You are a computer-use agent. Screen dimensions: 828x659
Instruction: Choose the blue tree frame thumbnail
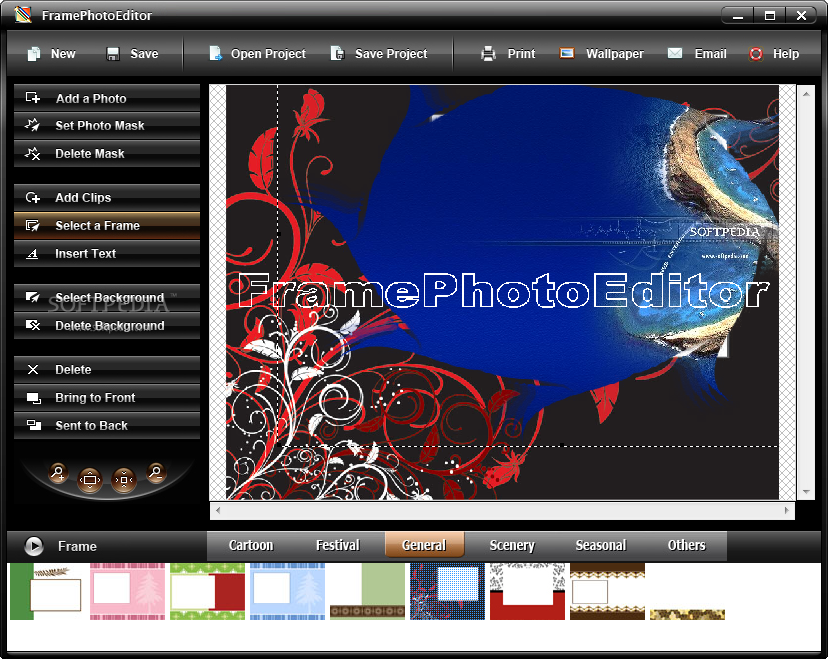pos(287,591)
